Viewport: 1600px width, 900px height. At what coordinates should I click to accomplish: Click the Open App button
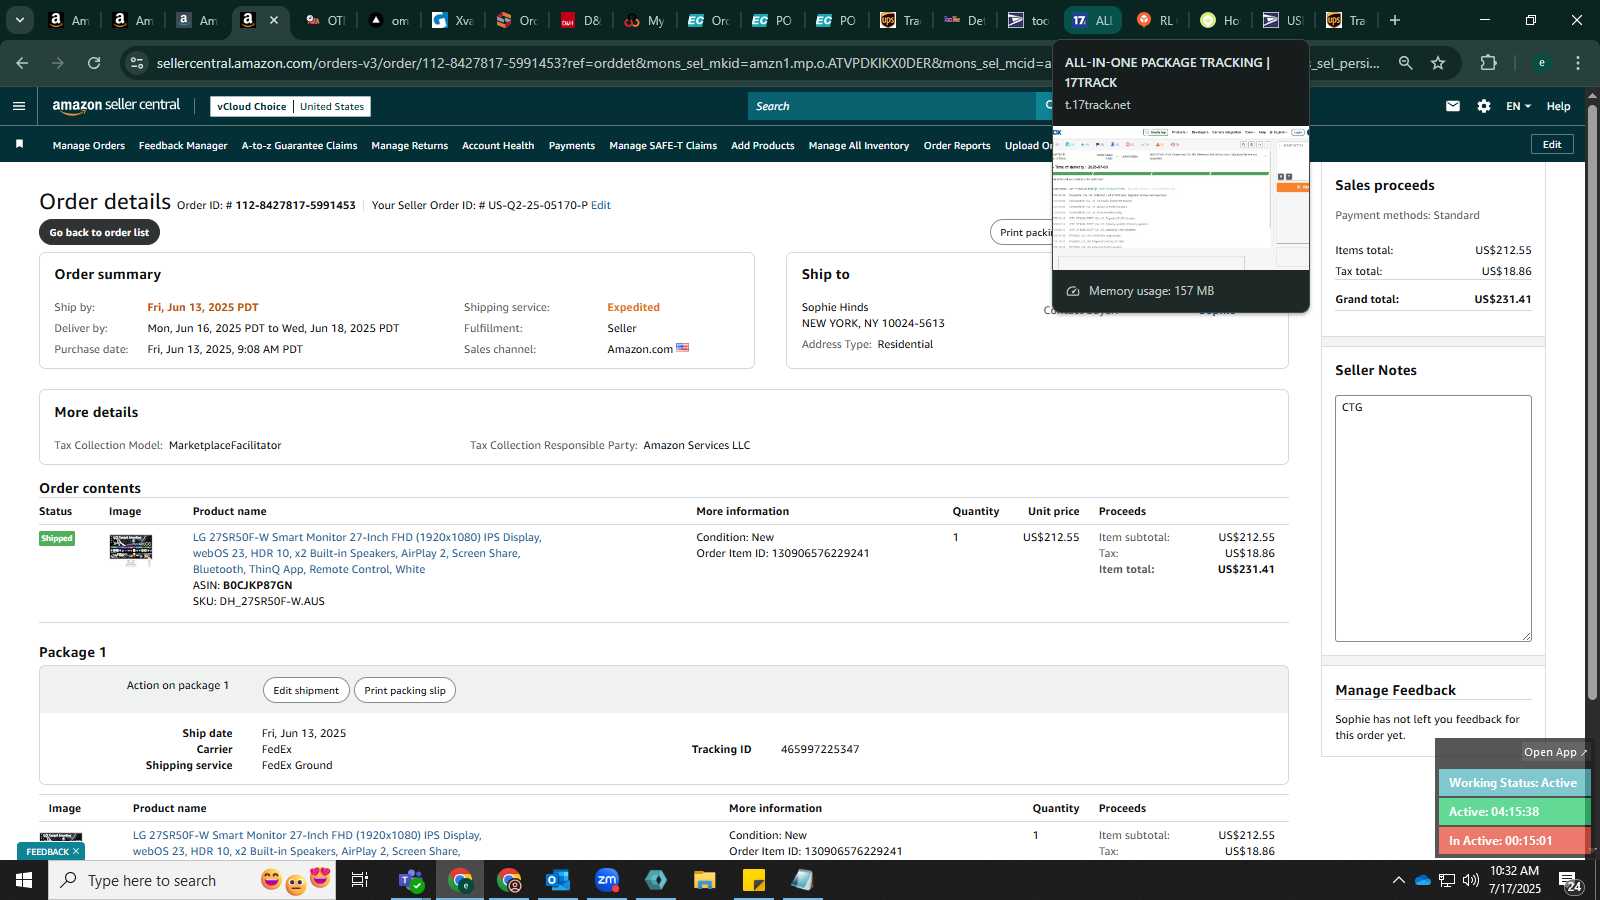tap(1555, 752)
